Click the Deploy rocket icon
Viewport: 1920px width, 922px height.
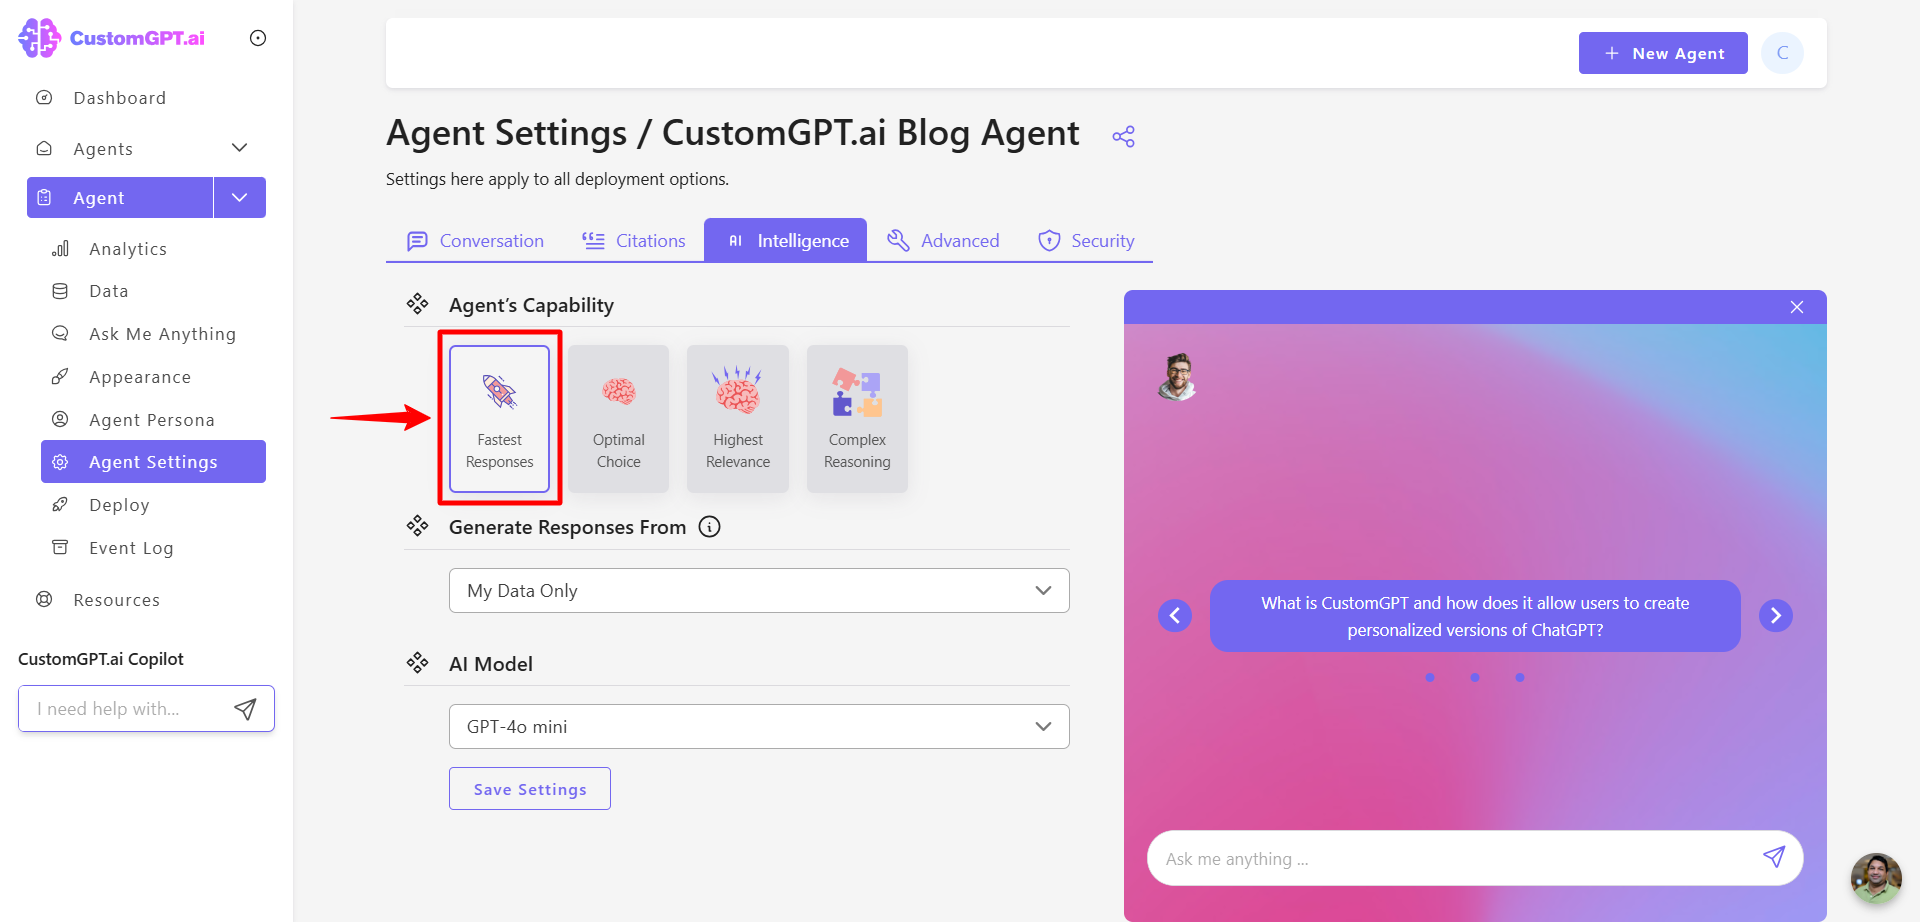click(60, 505)
